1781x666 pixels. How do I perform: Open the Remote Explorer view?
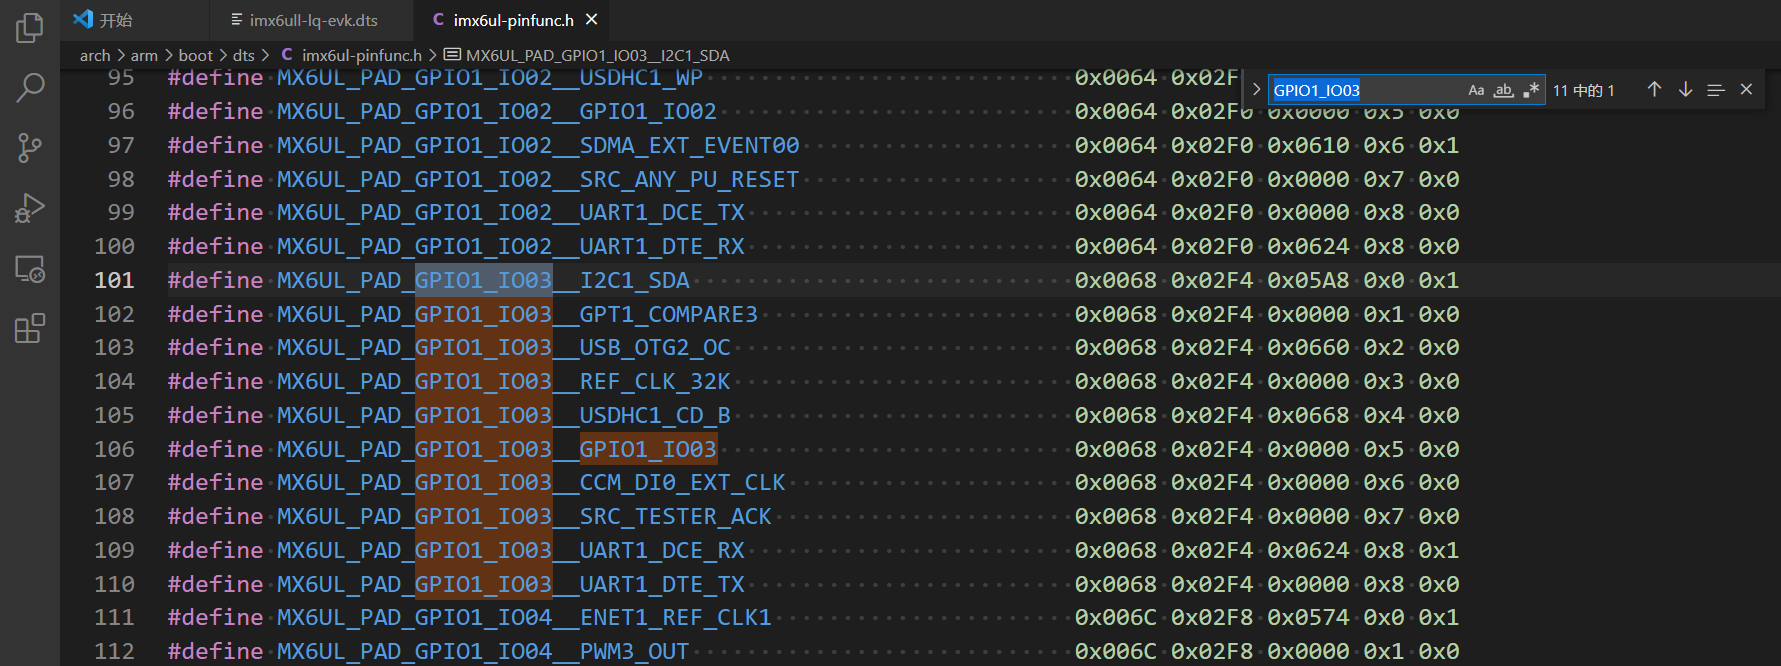[x=30, y=268]
